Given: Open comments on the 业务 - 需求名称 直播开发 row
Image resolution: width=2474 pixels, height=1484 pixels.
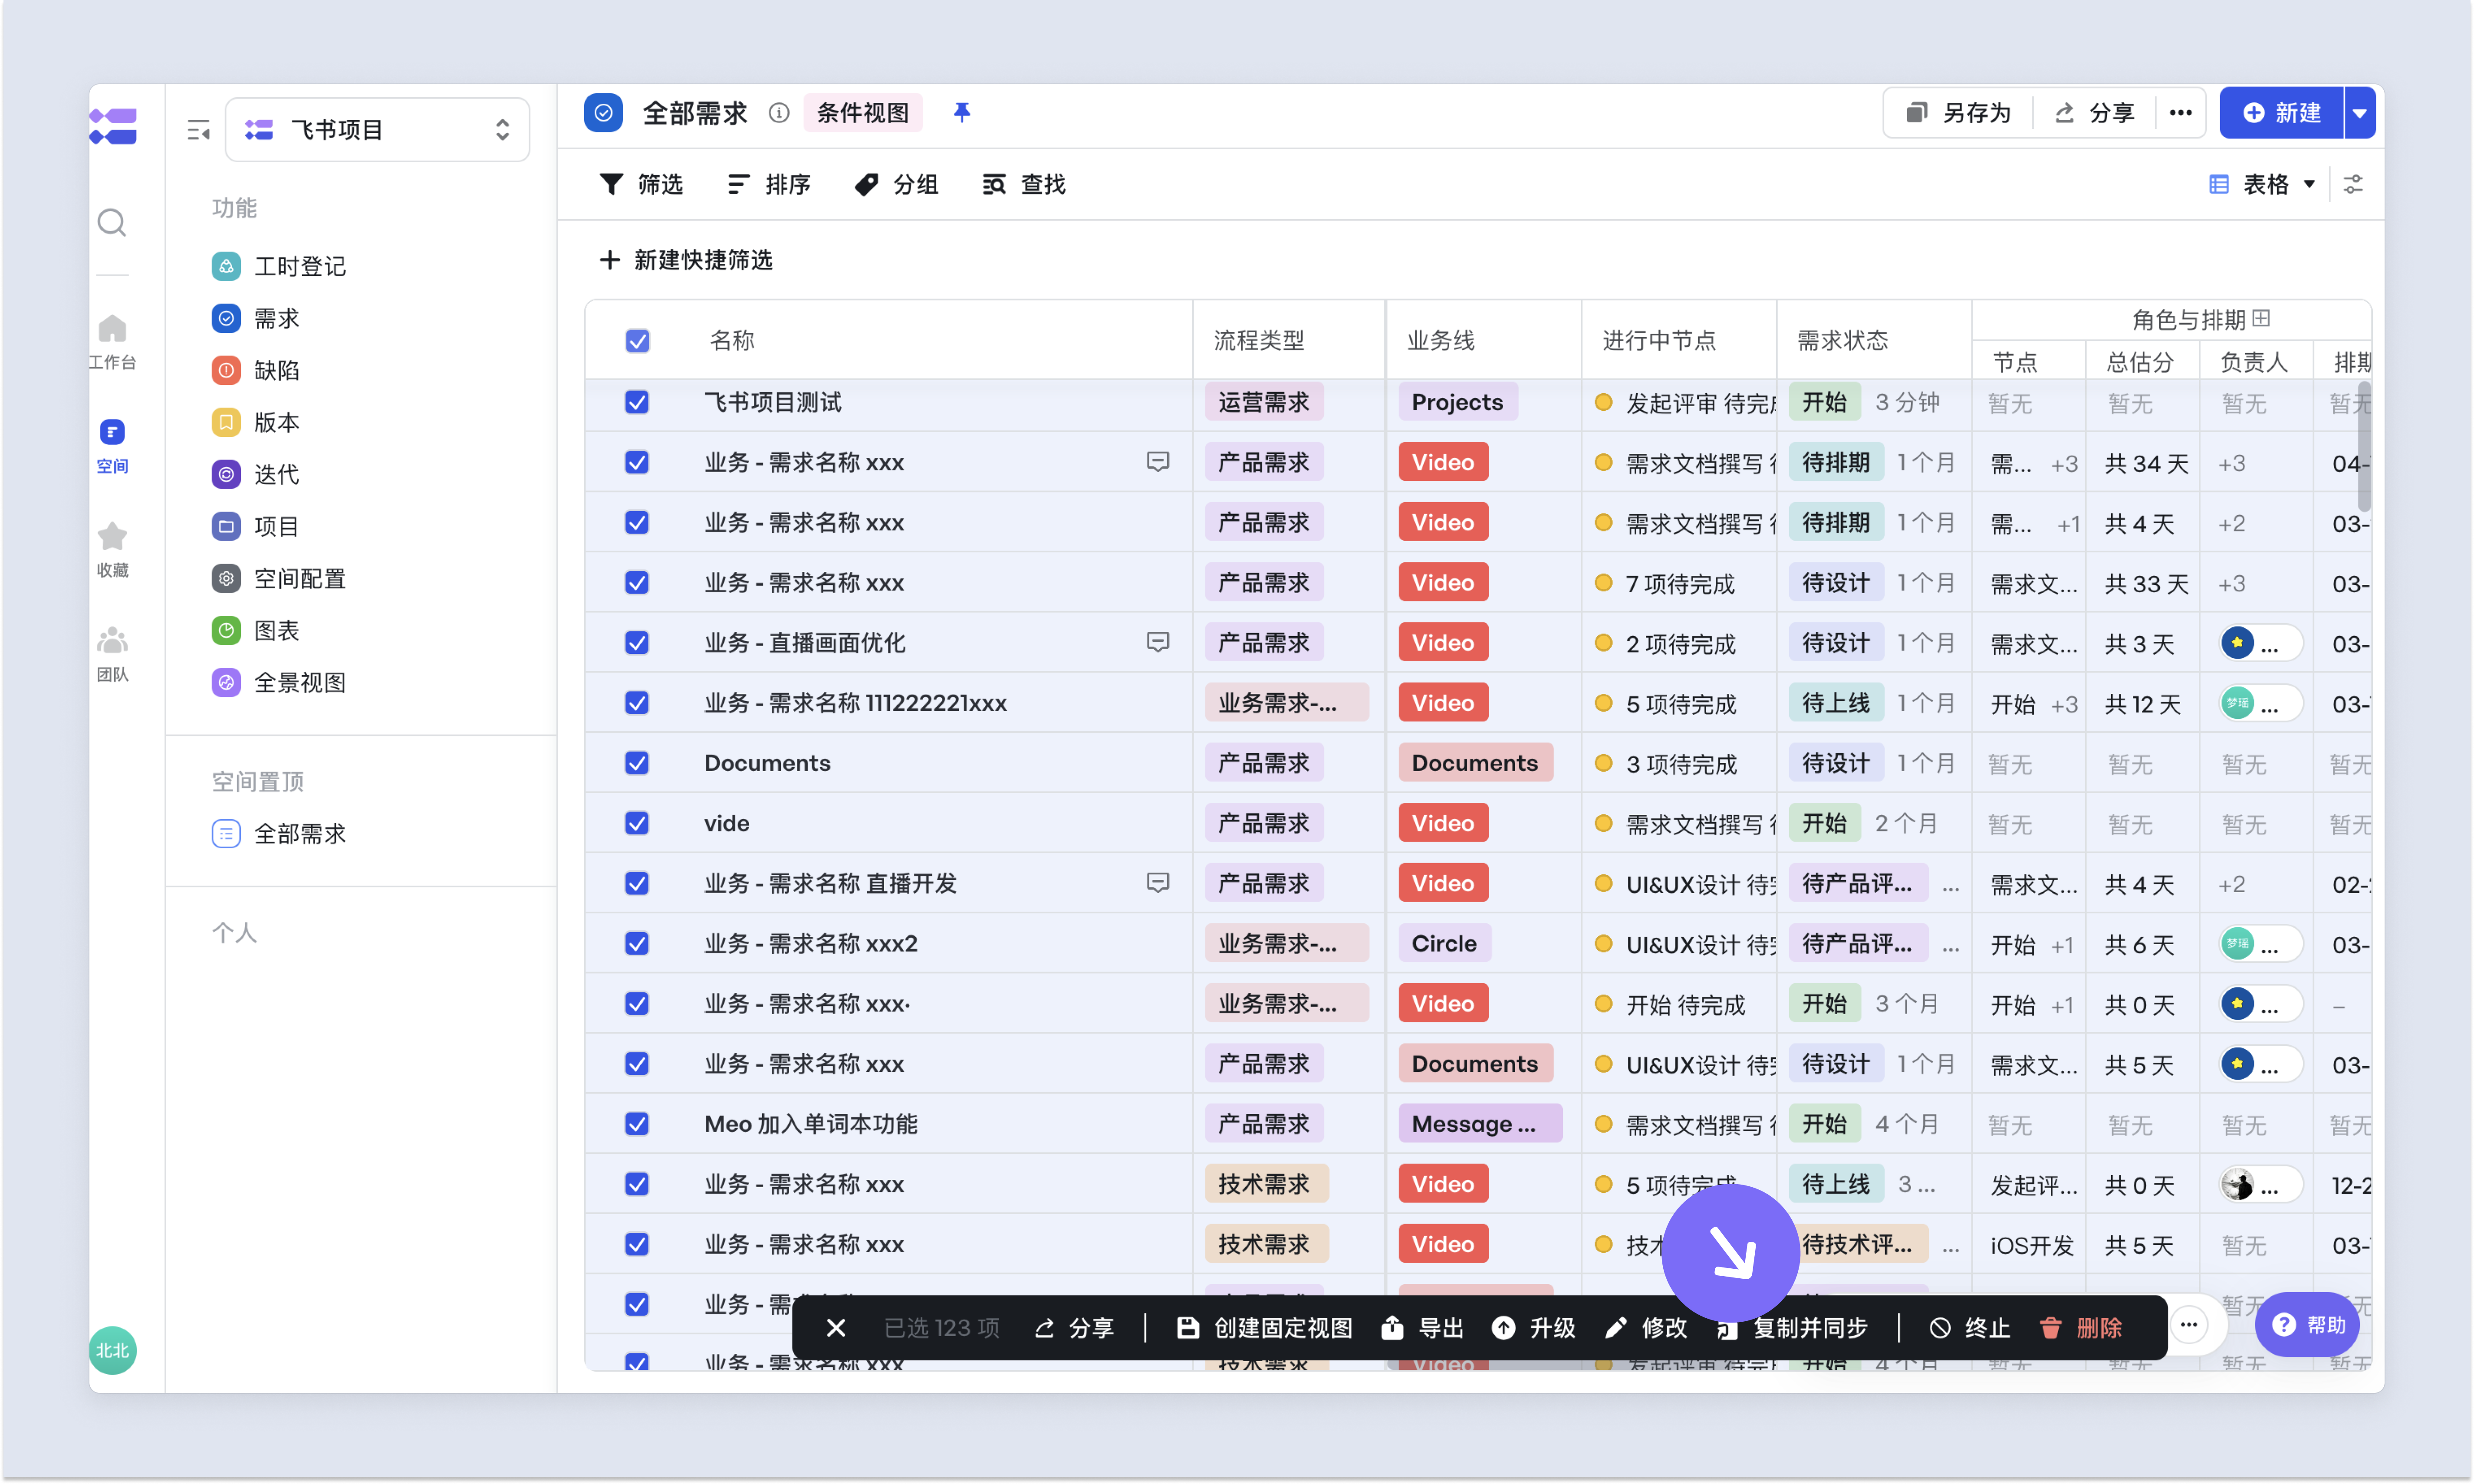Looking at the screenshot, I should point(1157,883).
